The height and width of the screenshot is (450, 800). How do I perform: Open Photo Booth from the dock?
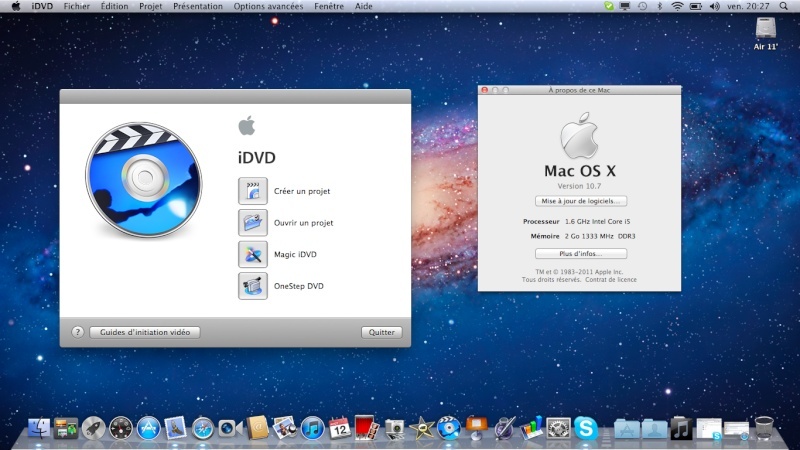(366, 428)
